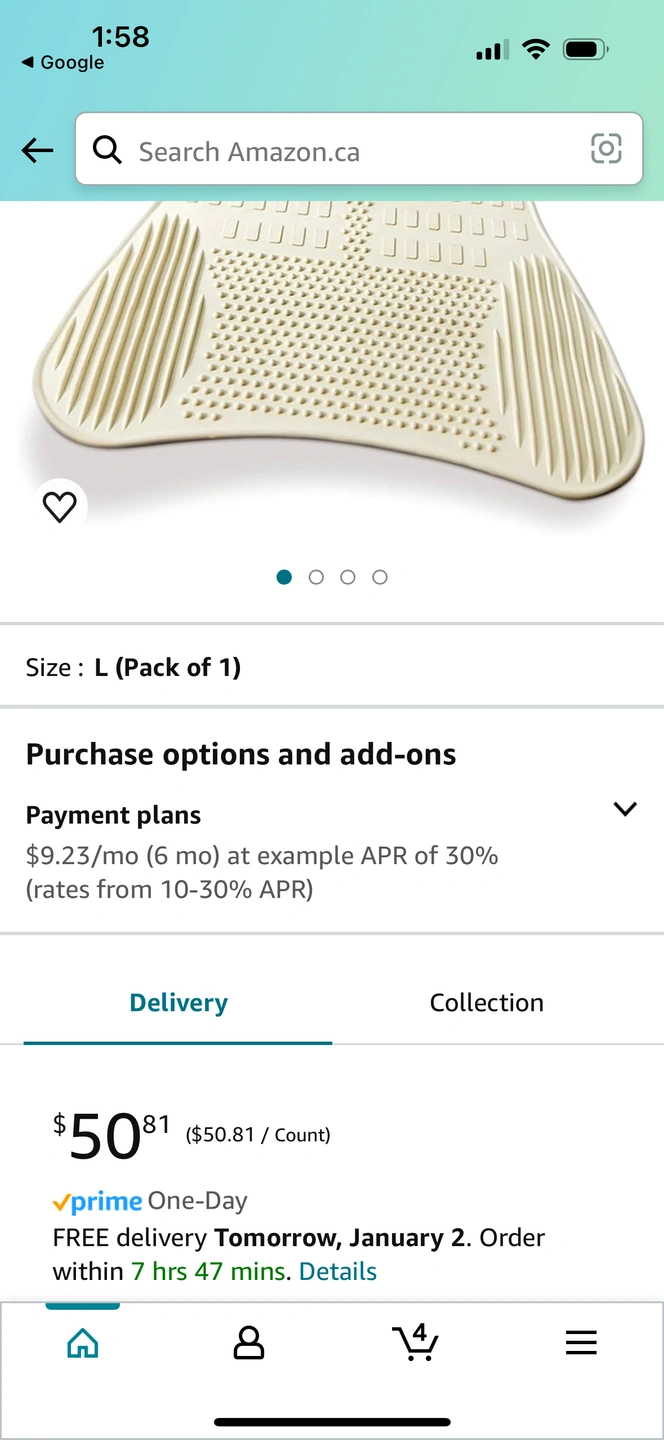
Task: Select the second image carousel dot
Action: pos(316,577)
